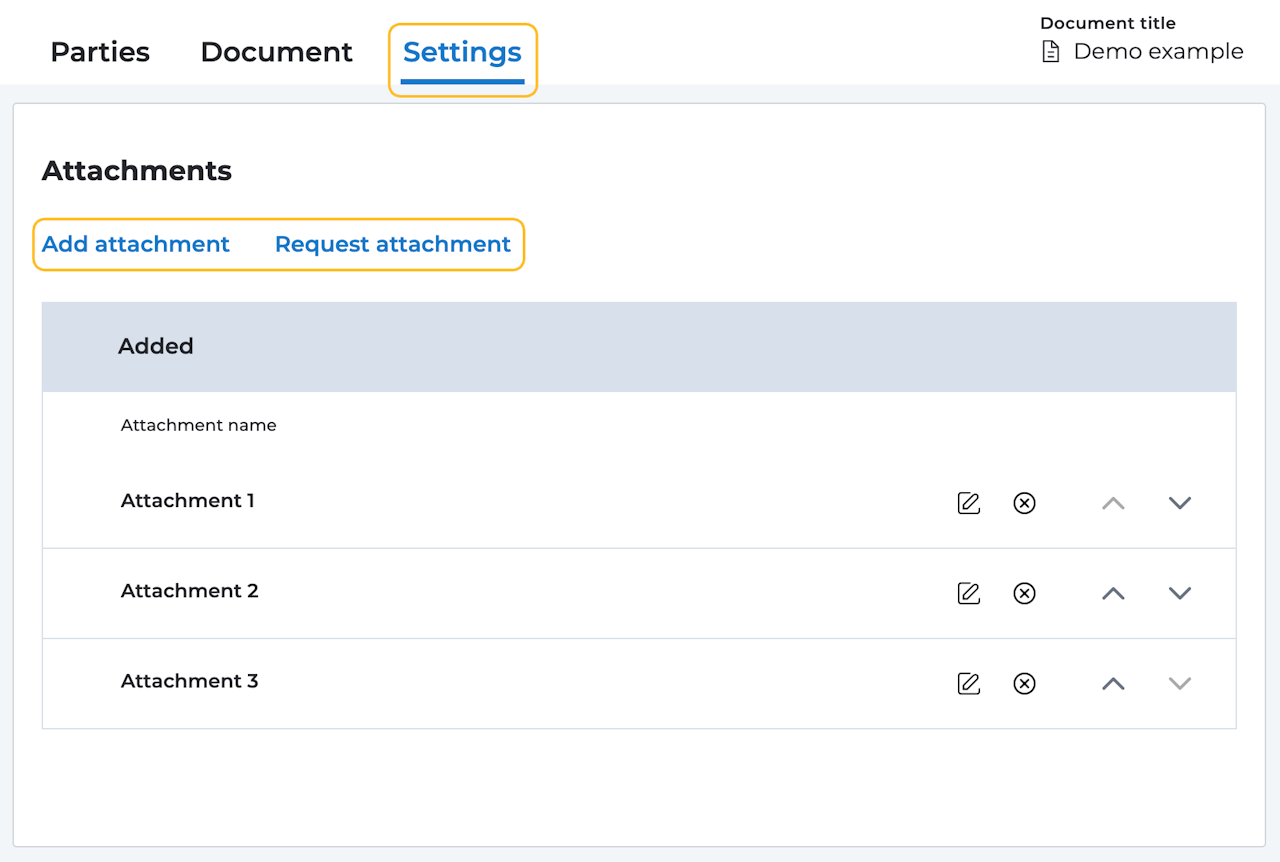Image resolution: width=1280 pixels, height=862 pixels.
Task: Click greyed down arrow on Attachment 3
Action: click(x=1180, y=683)
